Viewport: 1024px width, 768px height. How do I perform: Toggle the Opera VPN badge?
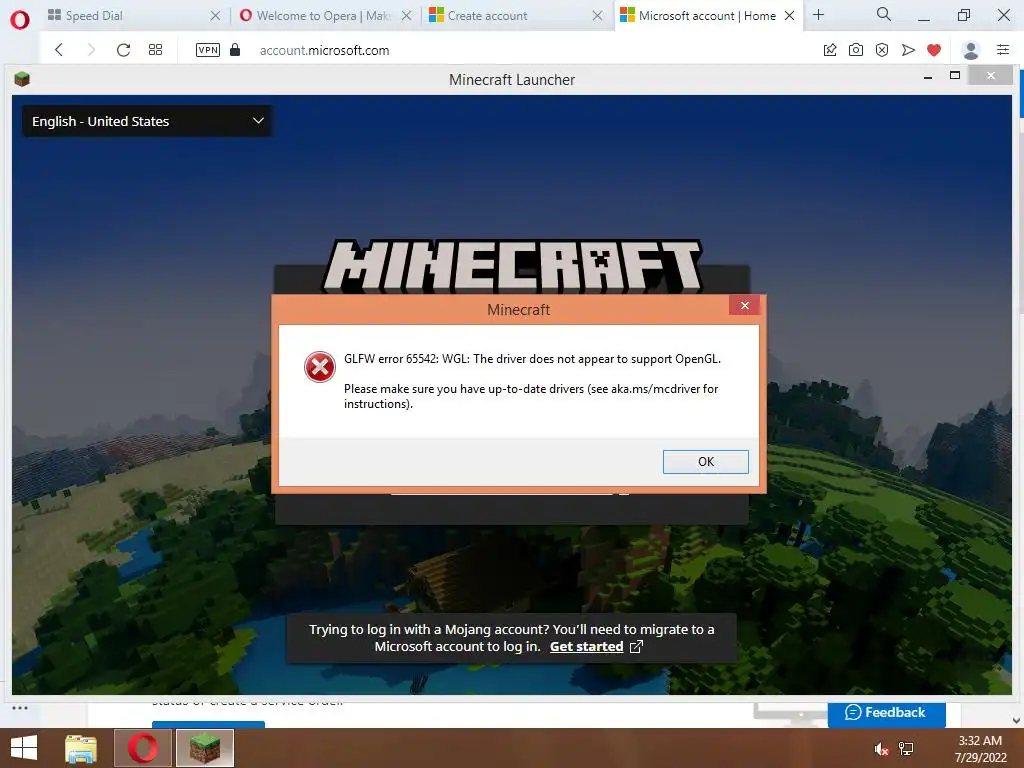click(208, 50)
